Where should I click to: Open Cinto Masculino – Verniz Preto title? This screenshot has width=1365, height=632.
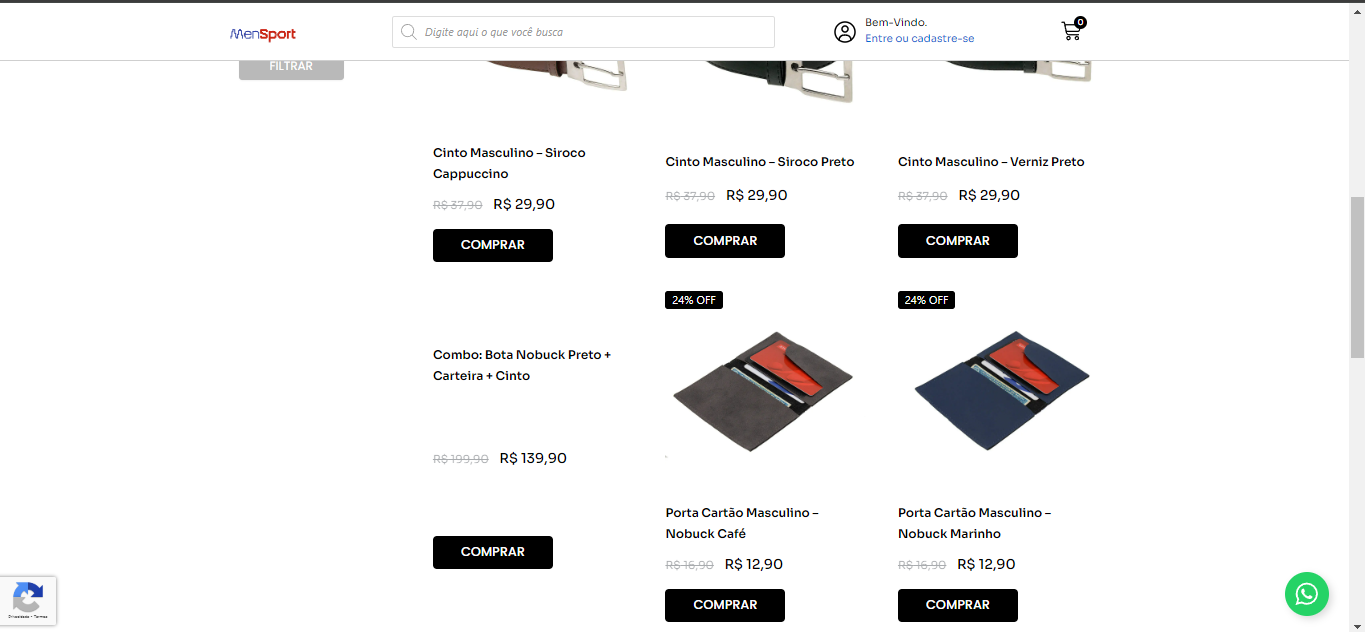(991, 162)
